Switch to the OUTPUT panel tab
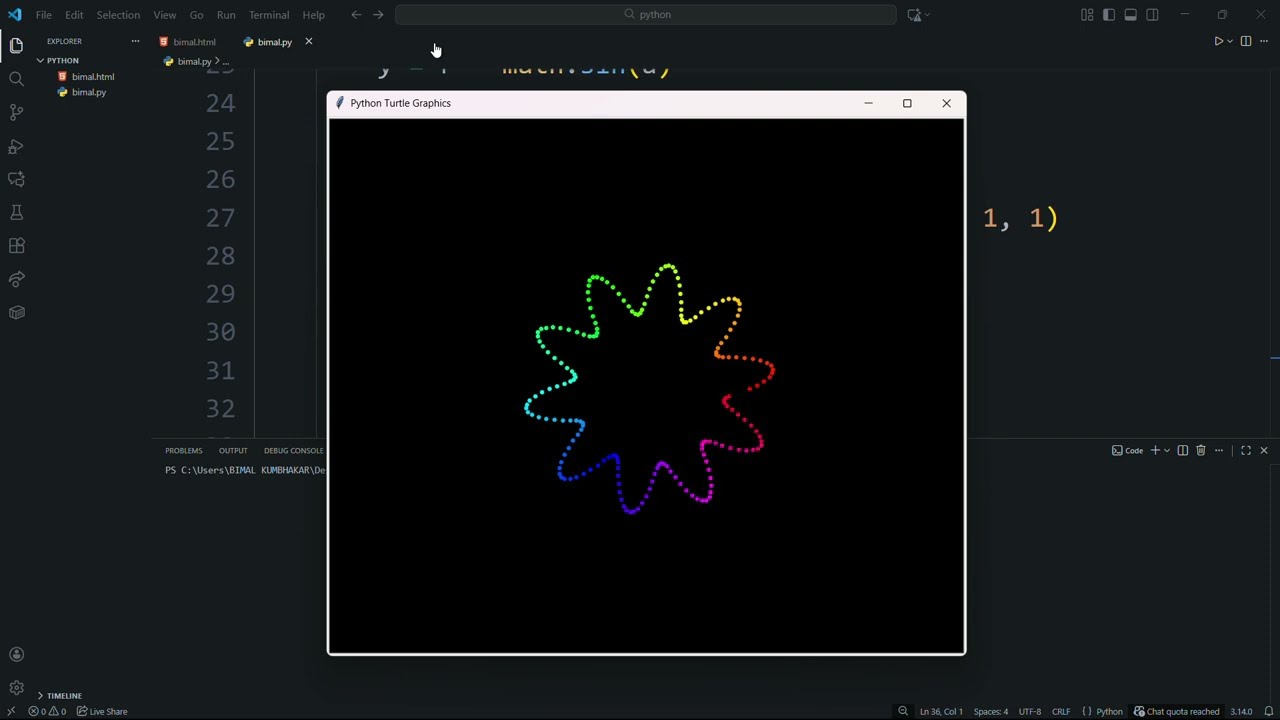The height and width of the screenshot is (720, 1280). point(233,451)
